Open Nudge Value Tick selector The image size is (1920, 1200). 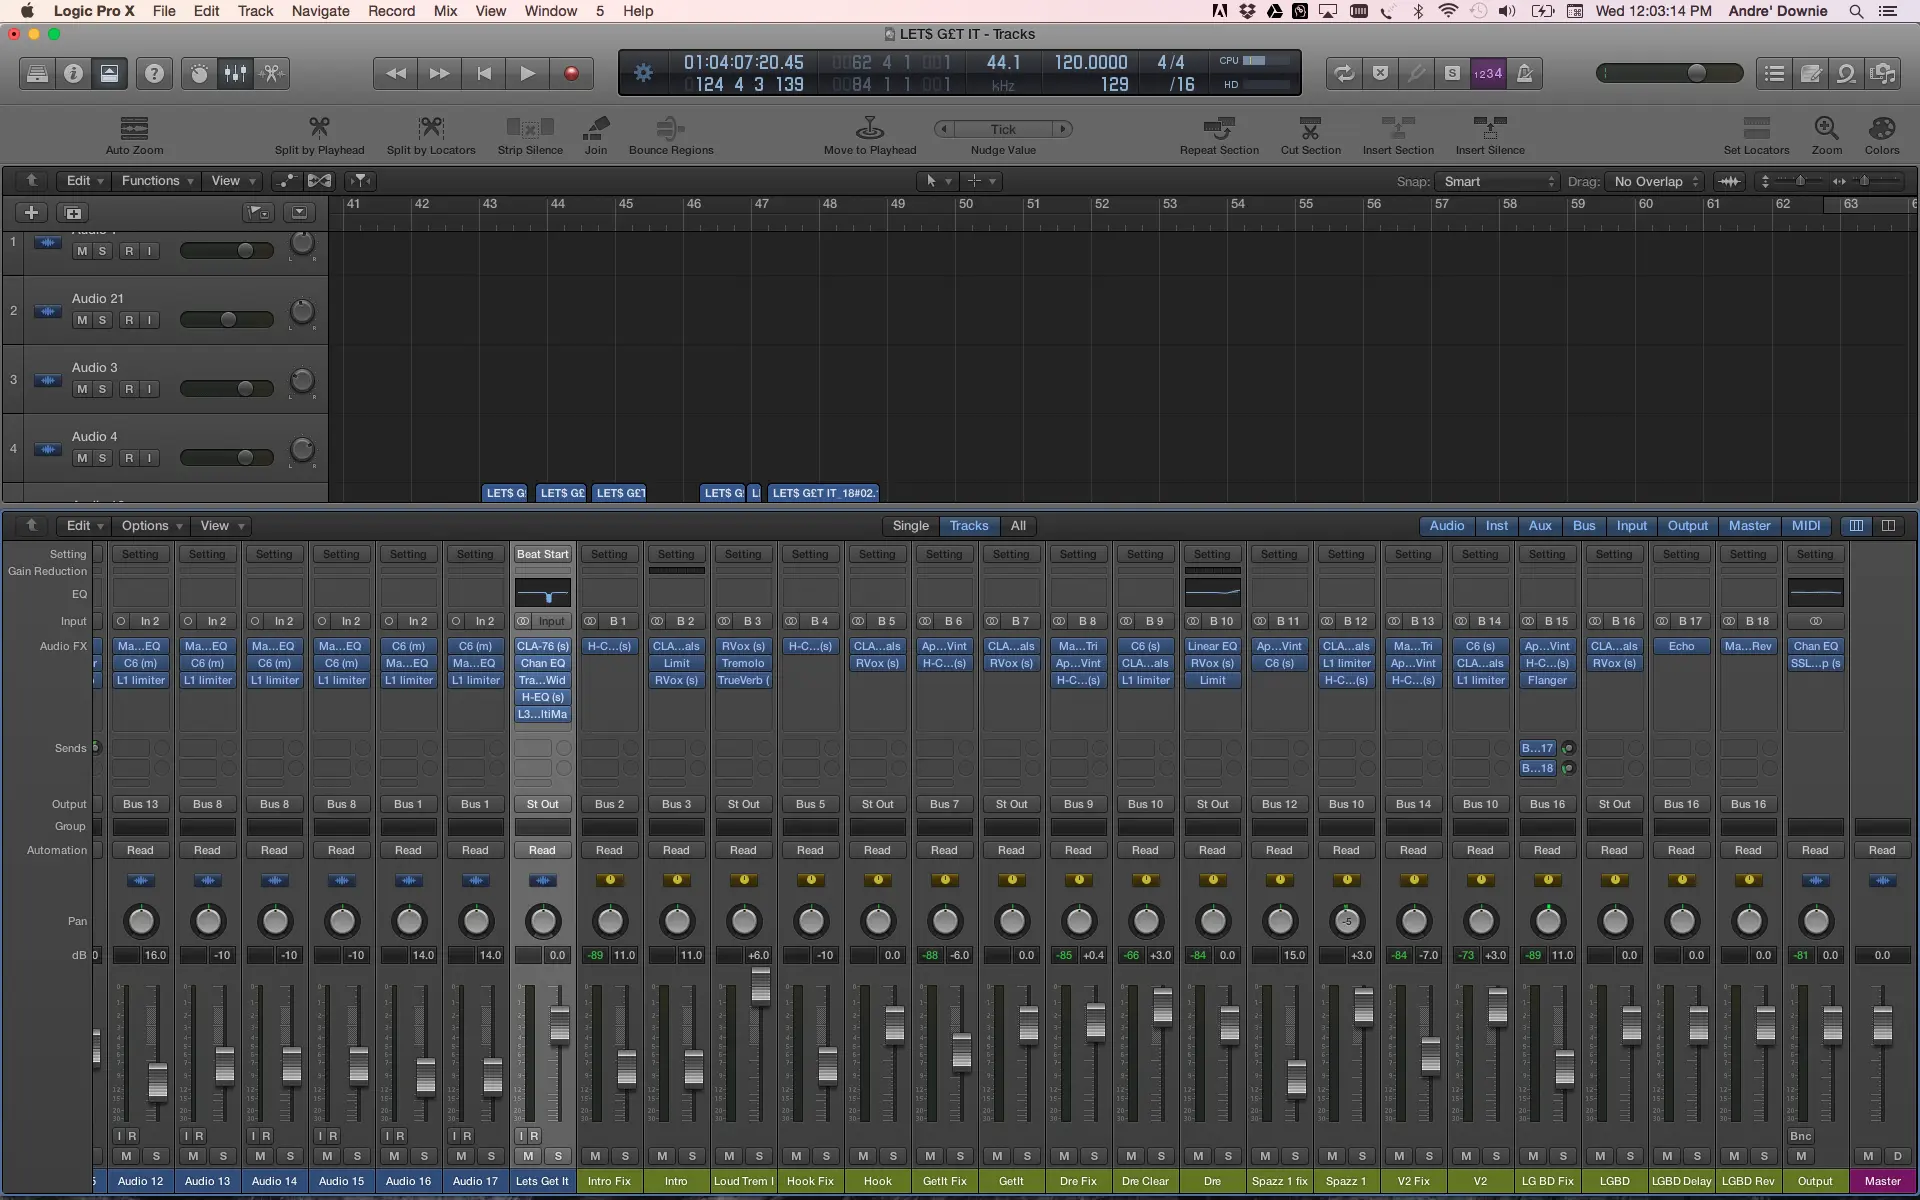coord(1003,129)
